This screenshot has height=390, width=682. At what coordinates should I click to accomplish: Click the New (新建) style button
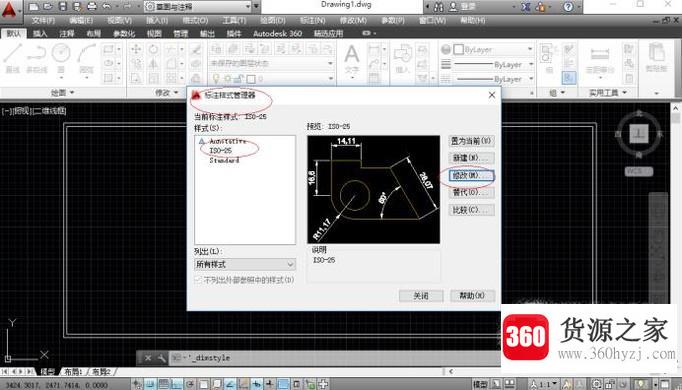pos(471,158)
